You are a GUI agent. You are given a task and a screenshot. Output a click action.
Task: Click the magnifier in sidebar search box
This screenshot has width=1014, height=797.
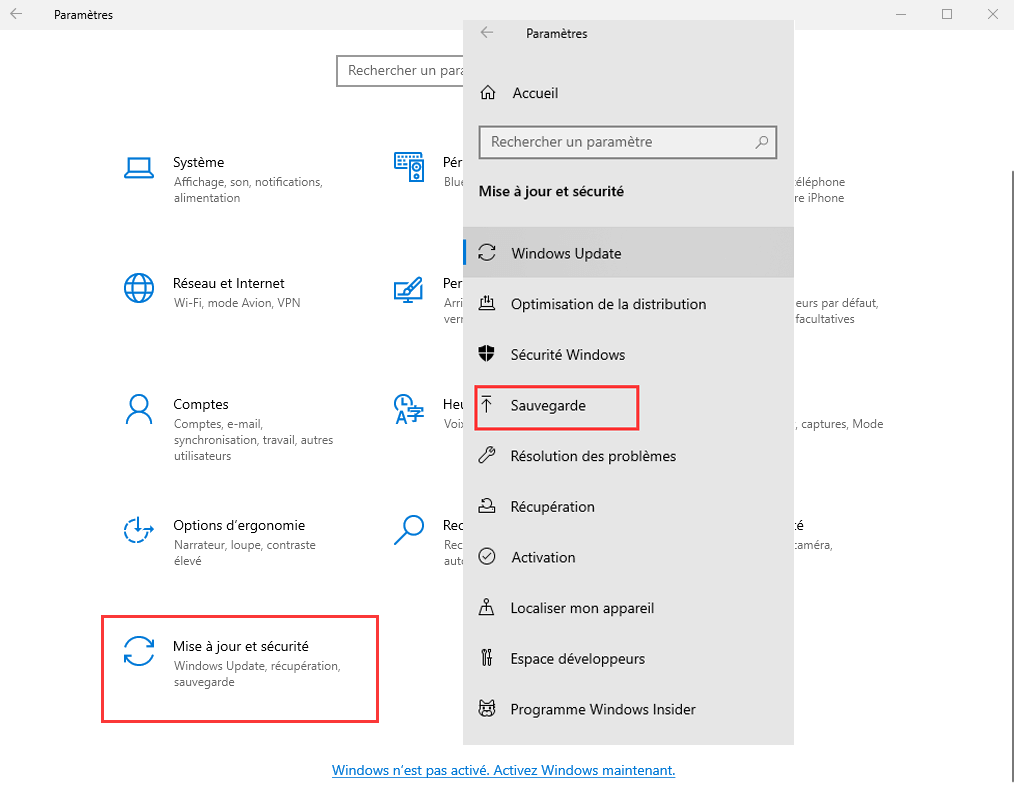[762, 142]
